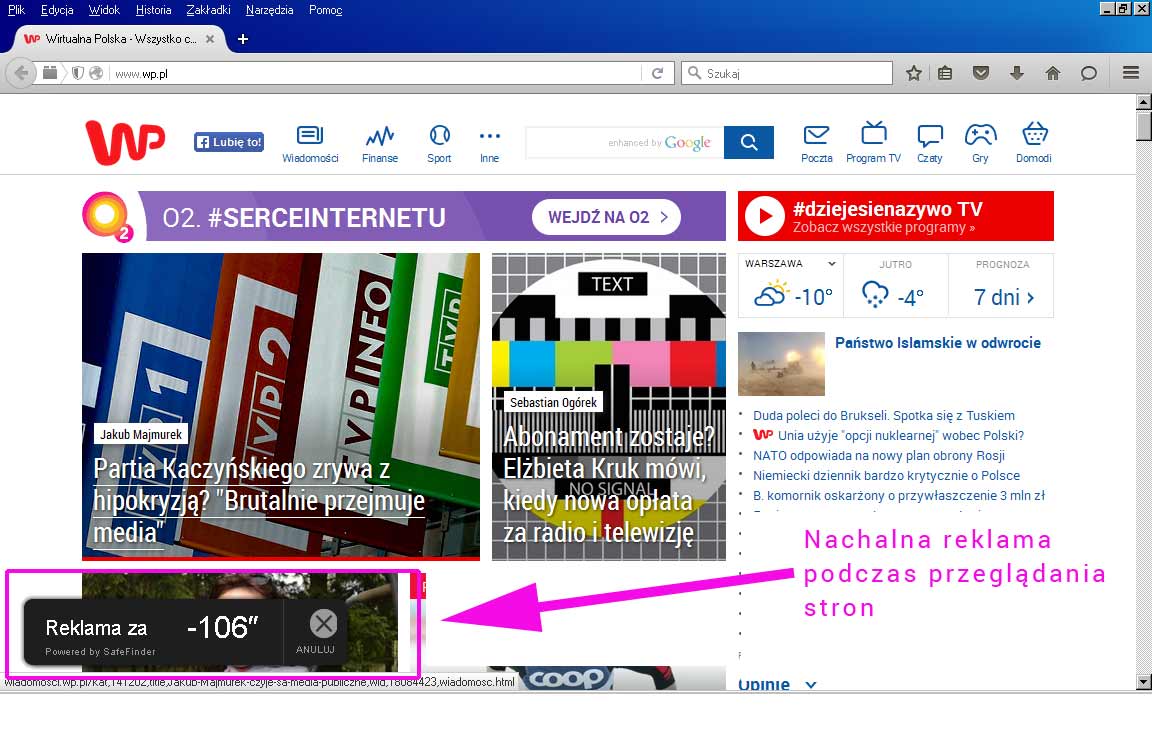Open the Narzędzia menu
Screen dimensions: 1152x731
coord(270,10)
